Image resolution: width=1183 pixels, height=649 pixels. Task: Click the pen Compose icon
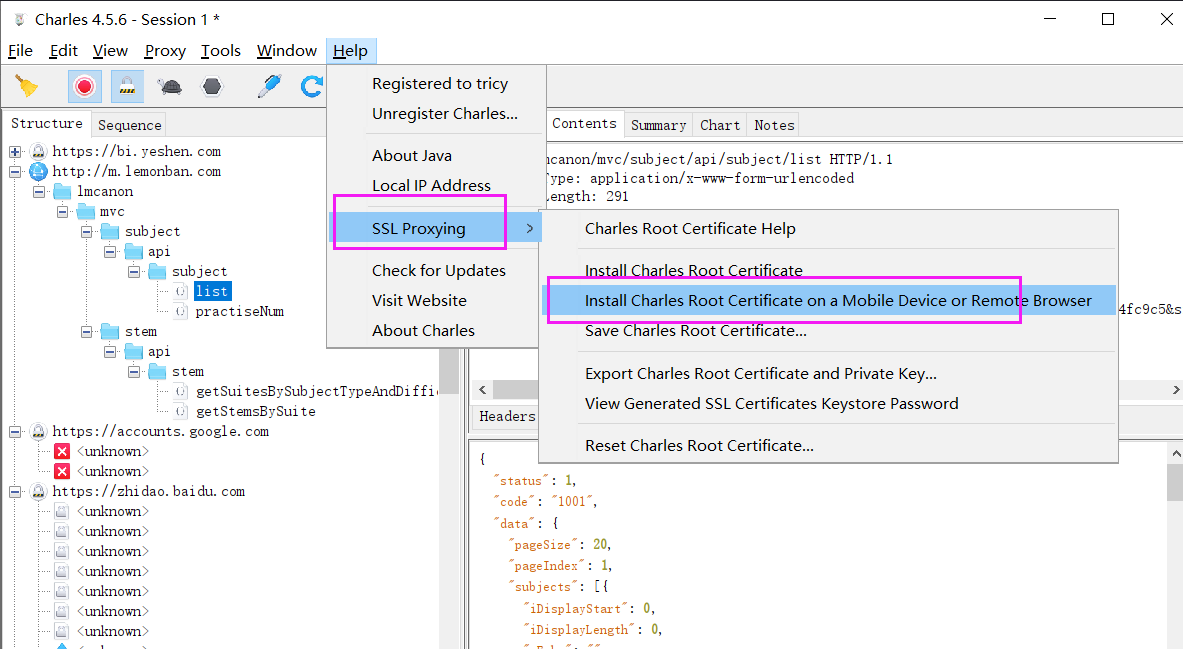coord(269,87)
